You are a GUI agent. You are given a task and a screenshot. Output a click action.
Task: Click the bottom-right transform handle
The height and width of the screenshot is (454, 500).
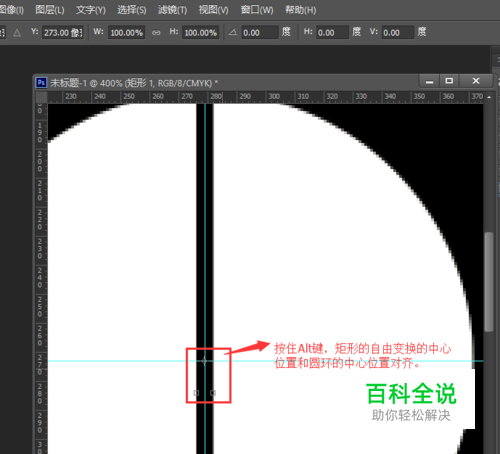pyautogui.click(x=213, y=393)
